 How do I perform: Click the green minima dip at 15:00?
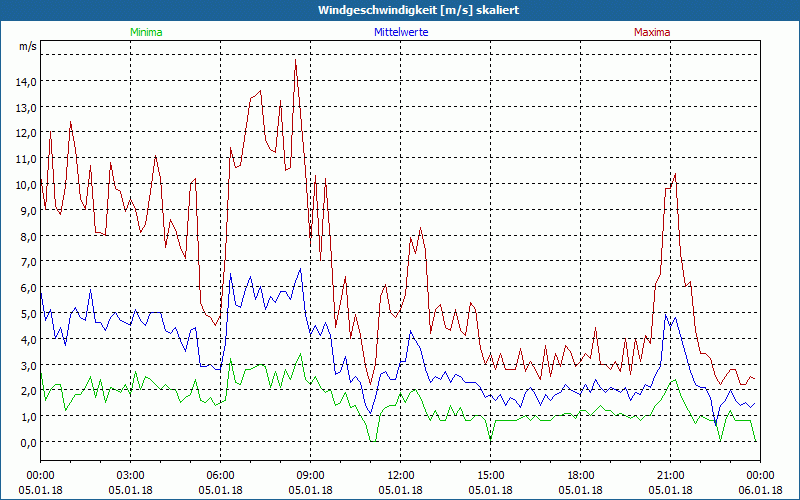pyautogui.click(x=490, y=438)
